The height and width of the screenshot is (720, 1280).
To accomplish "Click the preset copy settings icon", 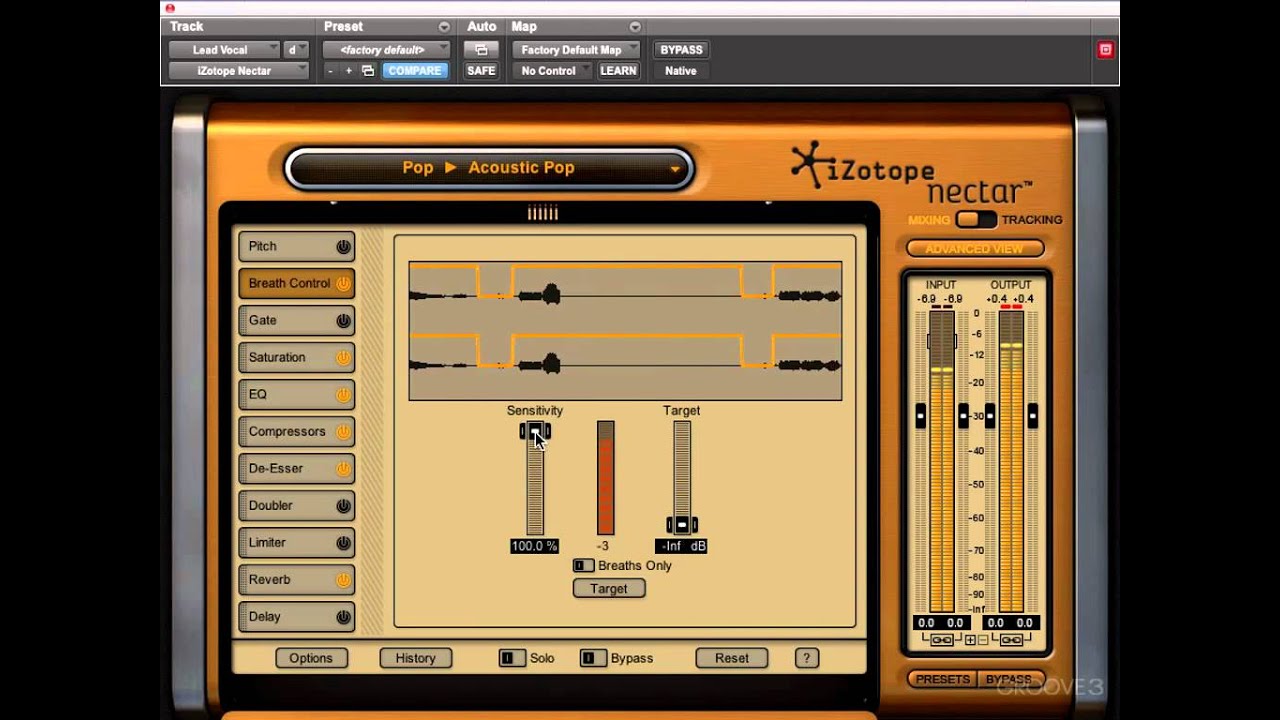I will pos(368,71).
